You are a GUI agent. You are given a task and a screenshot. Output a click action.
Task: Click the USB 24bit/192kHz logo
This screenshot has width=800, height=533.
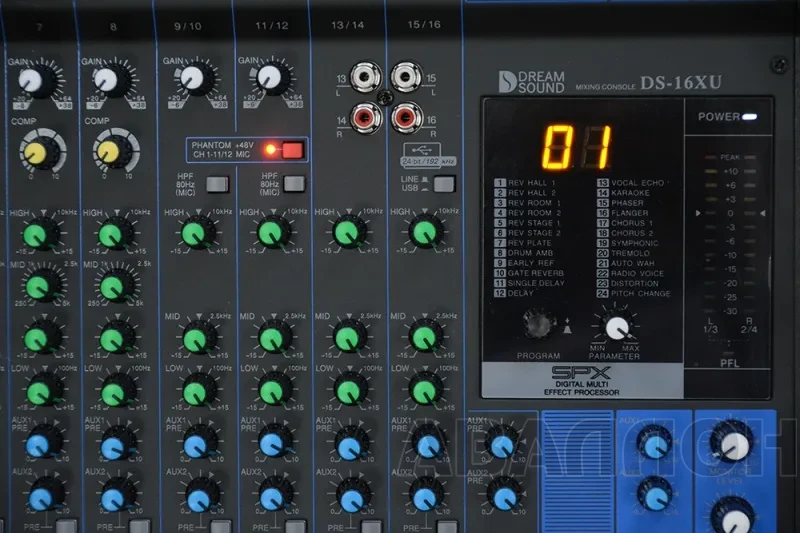[x=428, y=156]
